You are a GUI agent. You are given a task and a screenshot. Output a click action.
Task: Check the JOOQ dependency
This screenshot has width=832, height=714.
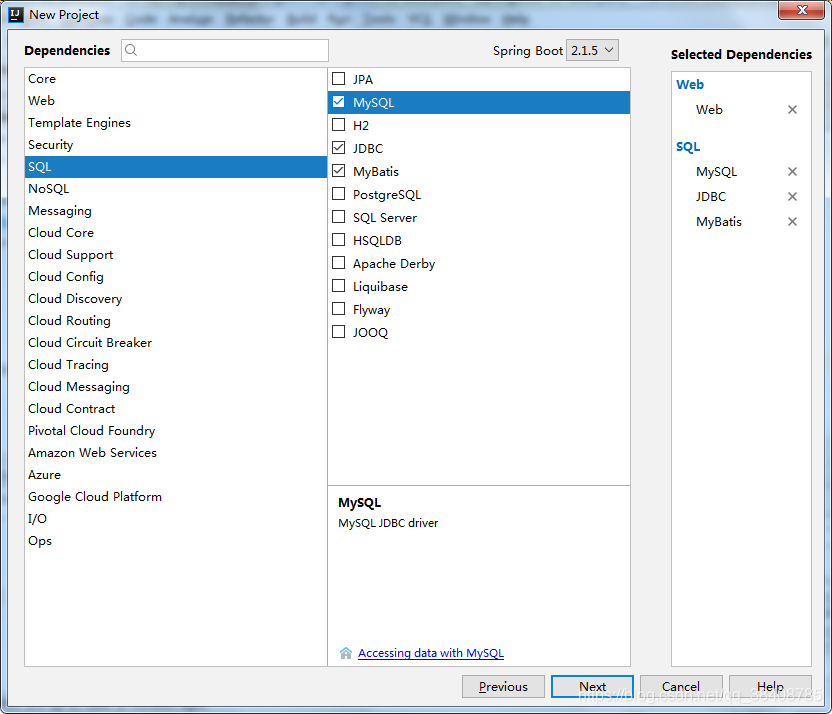click(339, 332)
